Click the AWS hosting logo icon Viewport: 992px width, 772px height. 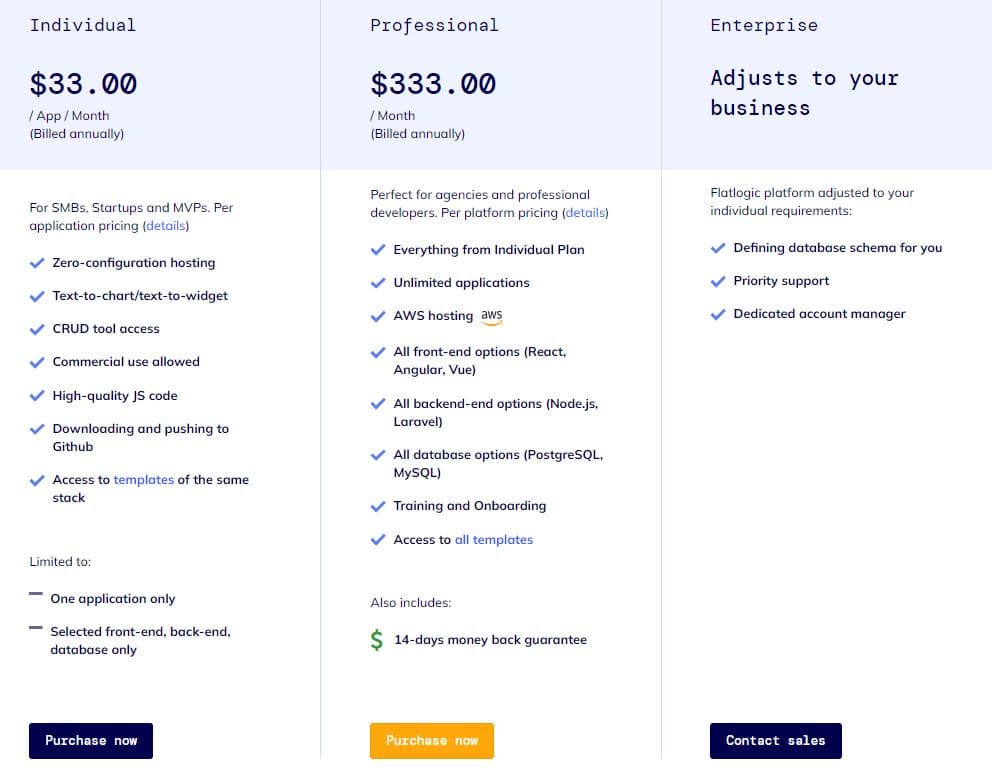491,316
